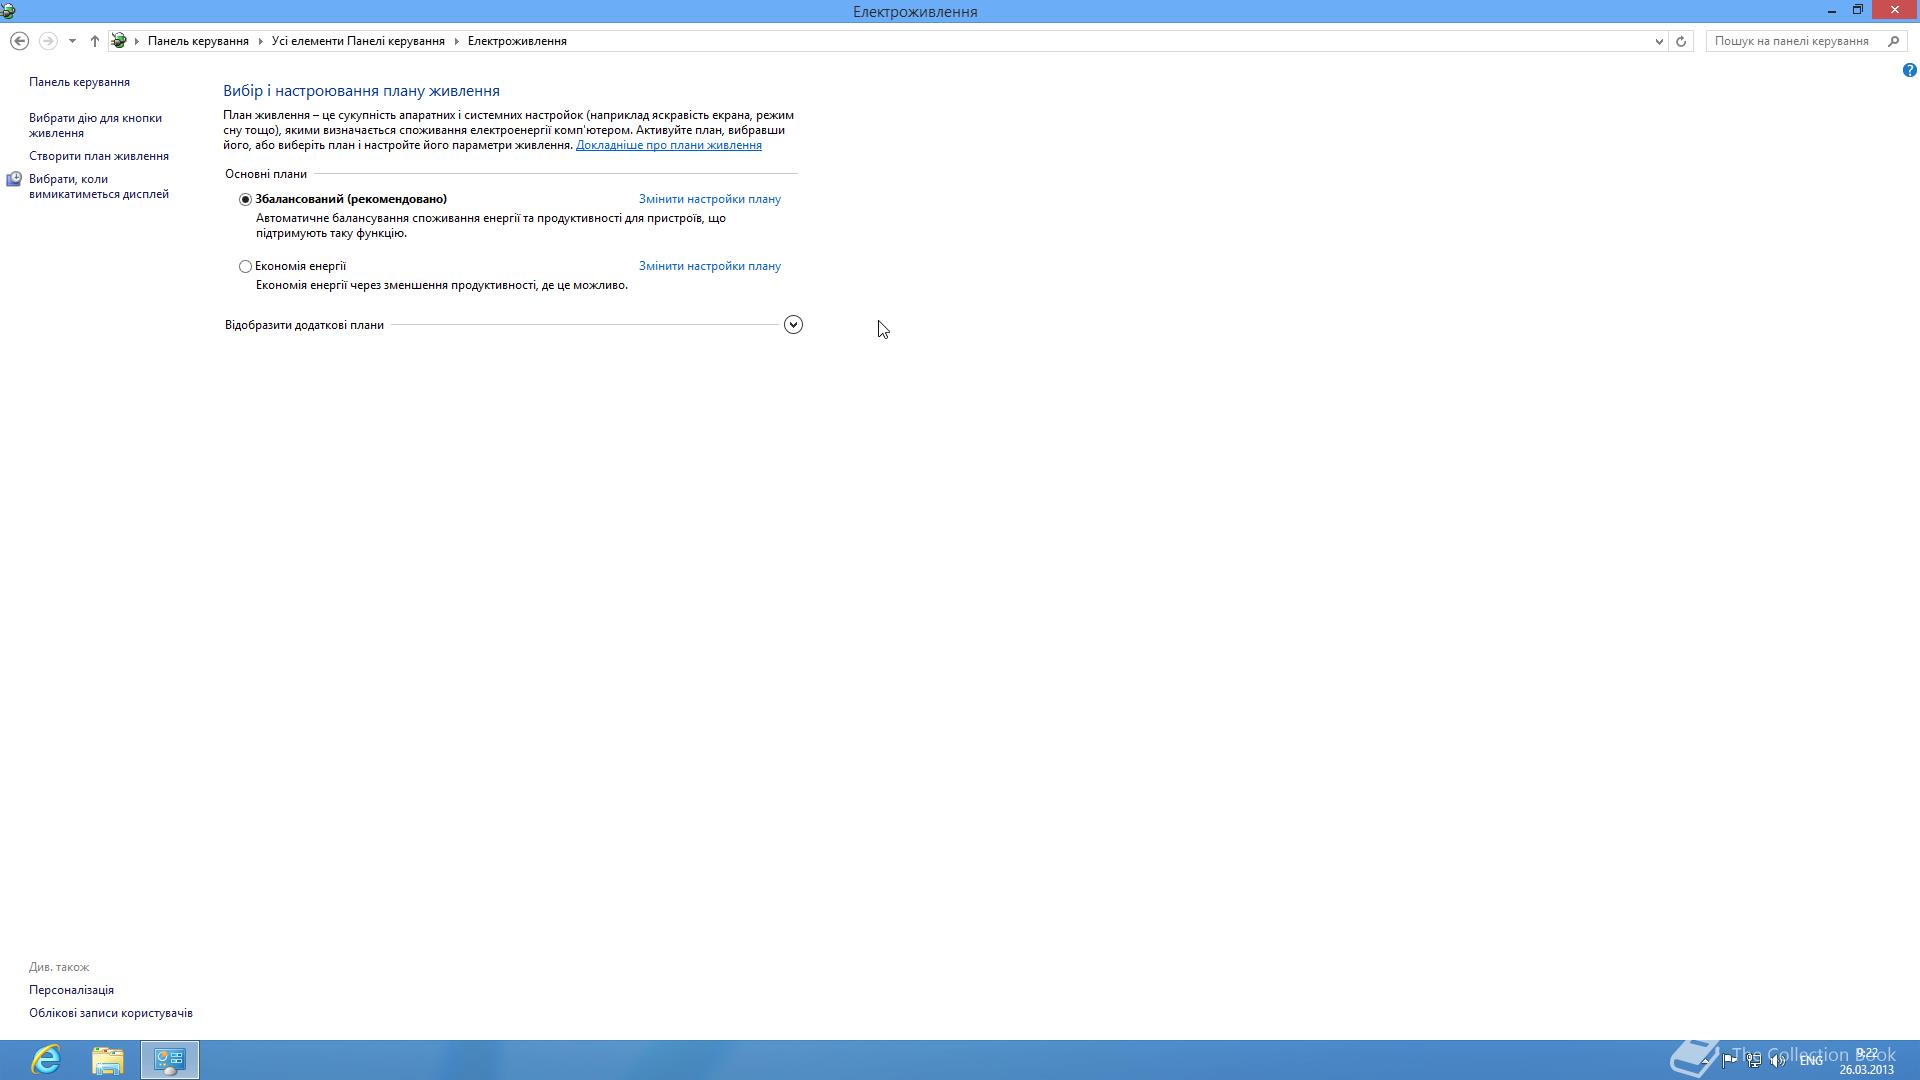Open 'Панель керування' sidebar home link
The image size is (1920, 1080).
click(79, 82)
